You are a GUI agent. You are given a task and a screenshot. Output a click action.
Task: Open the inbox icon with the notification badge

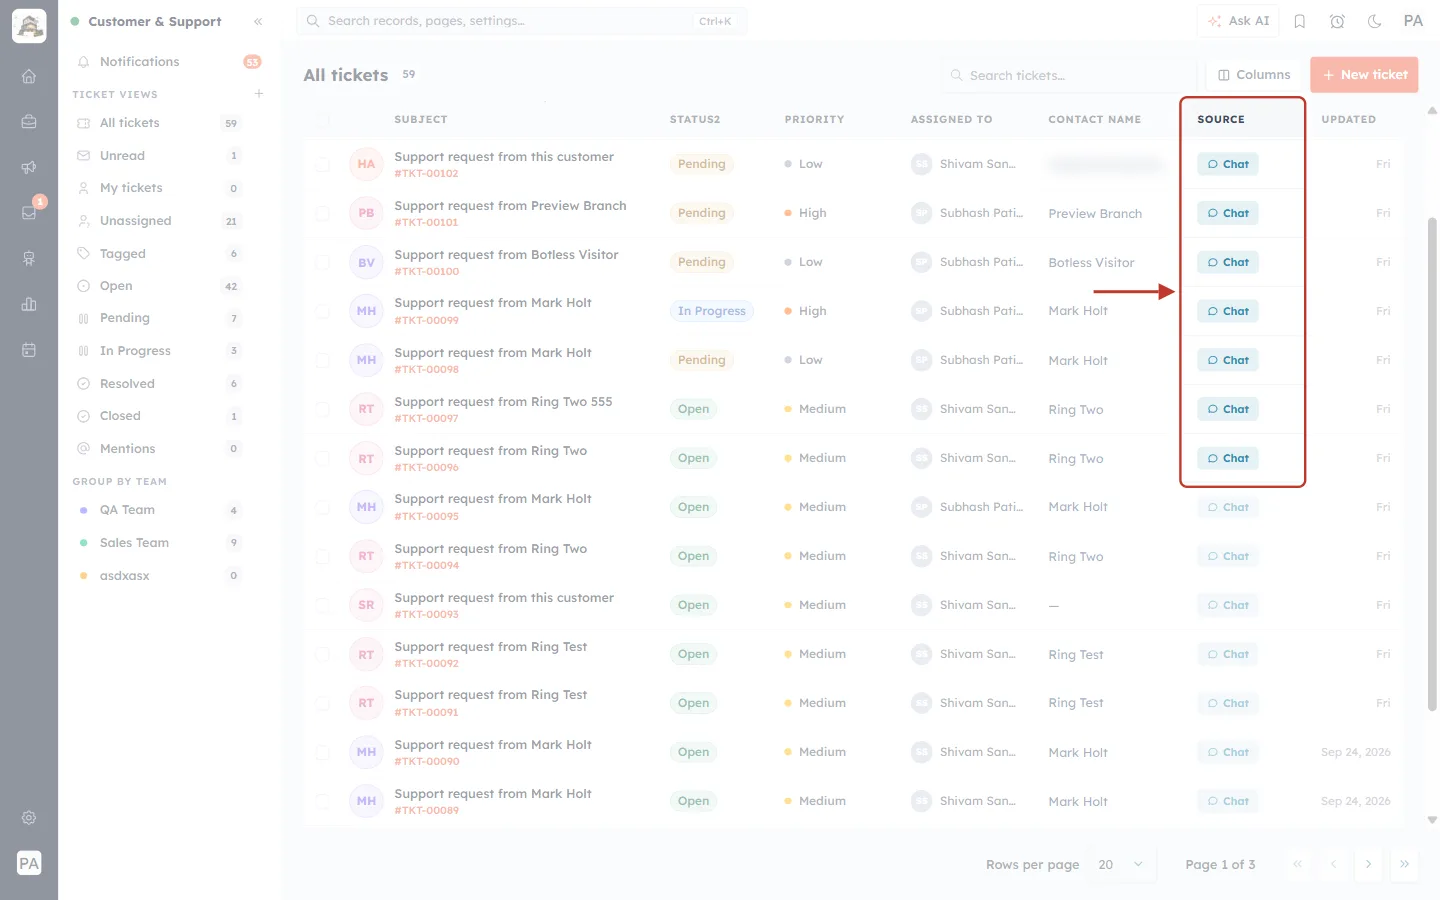pos(29,212)
